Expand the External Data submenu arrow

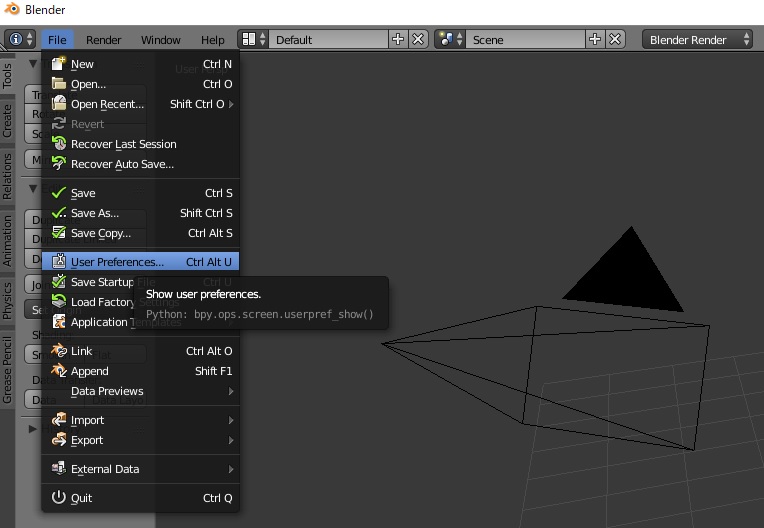[231, 469]
